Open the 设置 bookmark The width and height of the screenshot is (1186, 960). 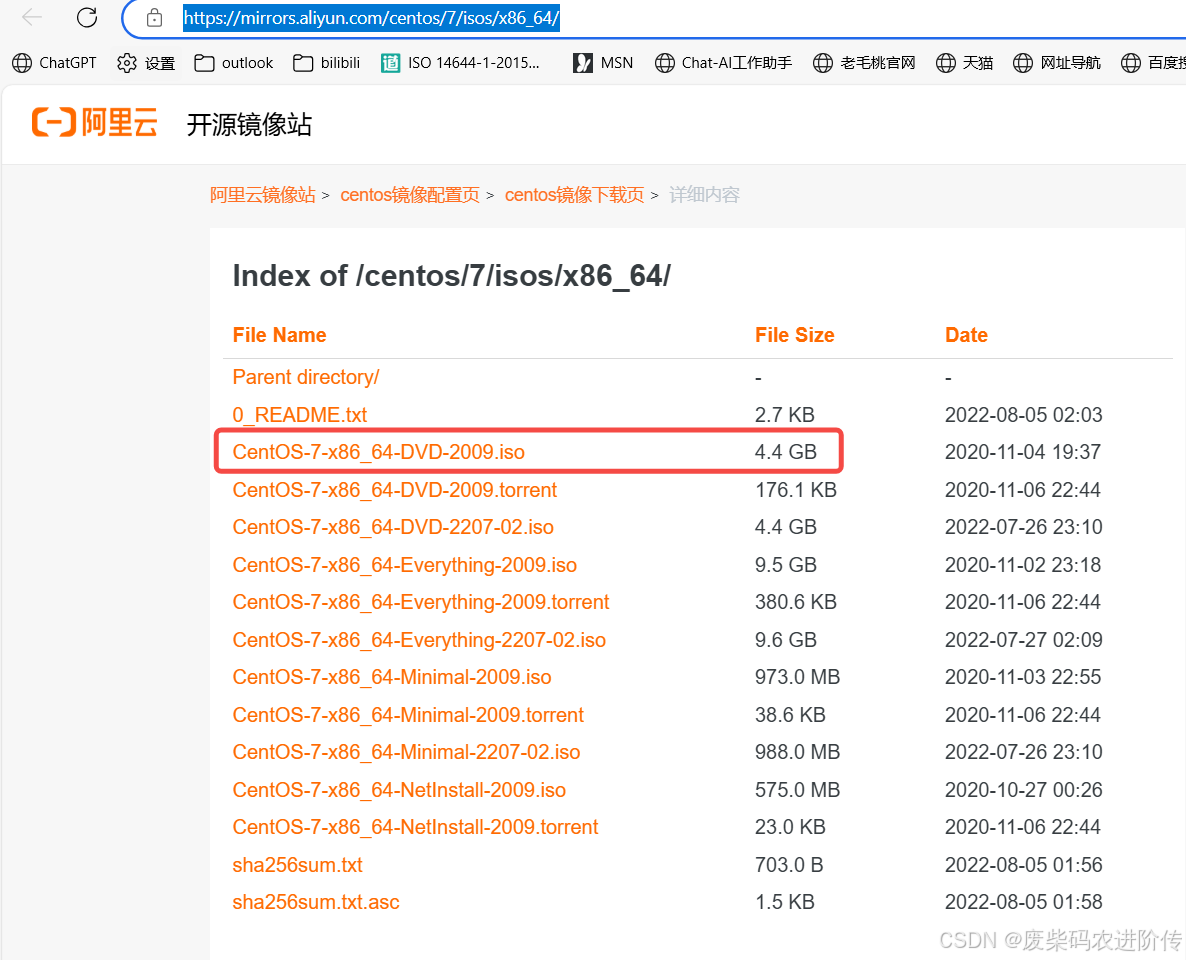(146, 62)
